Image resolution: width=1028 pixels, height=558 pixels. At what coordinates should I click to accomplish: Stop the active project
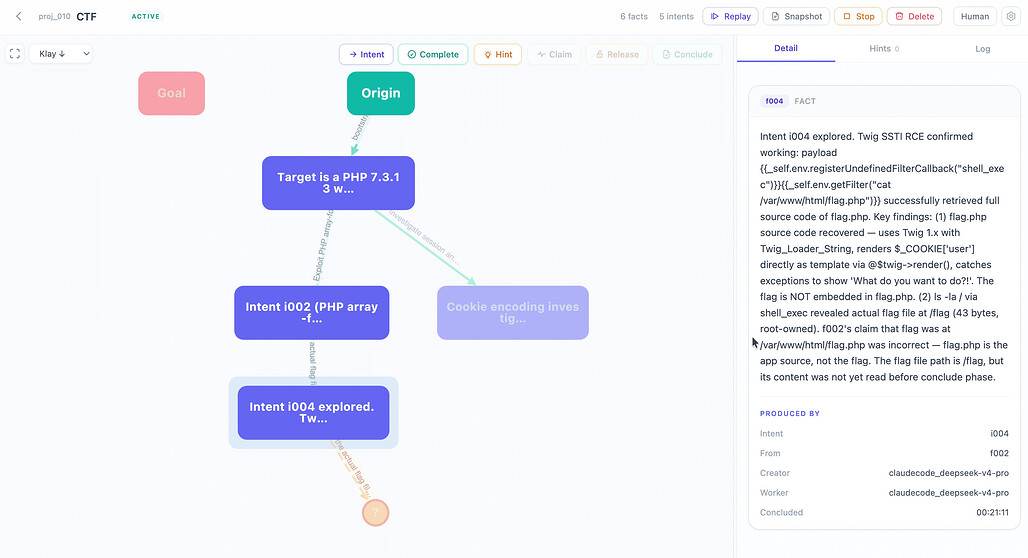tap(858, 16)
